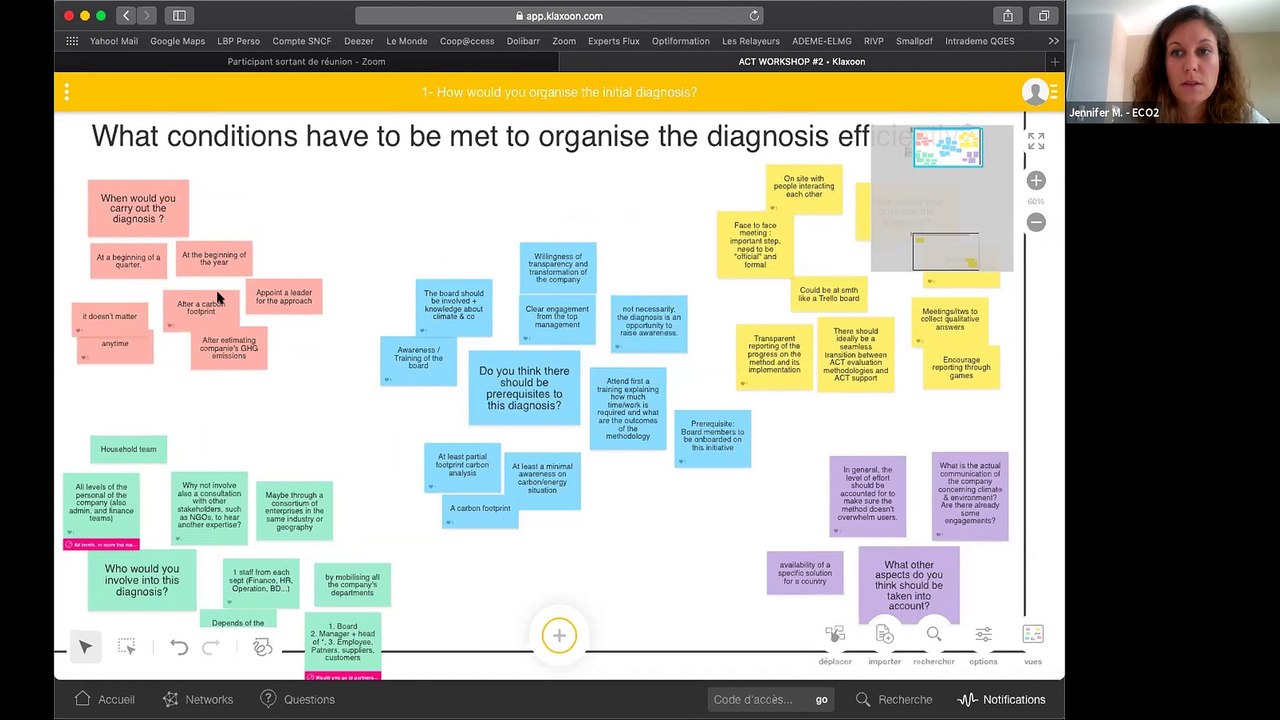Screen dimensions: 1280x720
Task: Go back in Safari history
Action: (126, 16)
